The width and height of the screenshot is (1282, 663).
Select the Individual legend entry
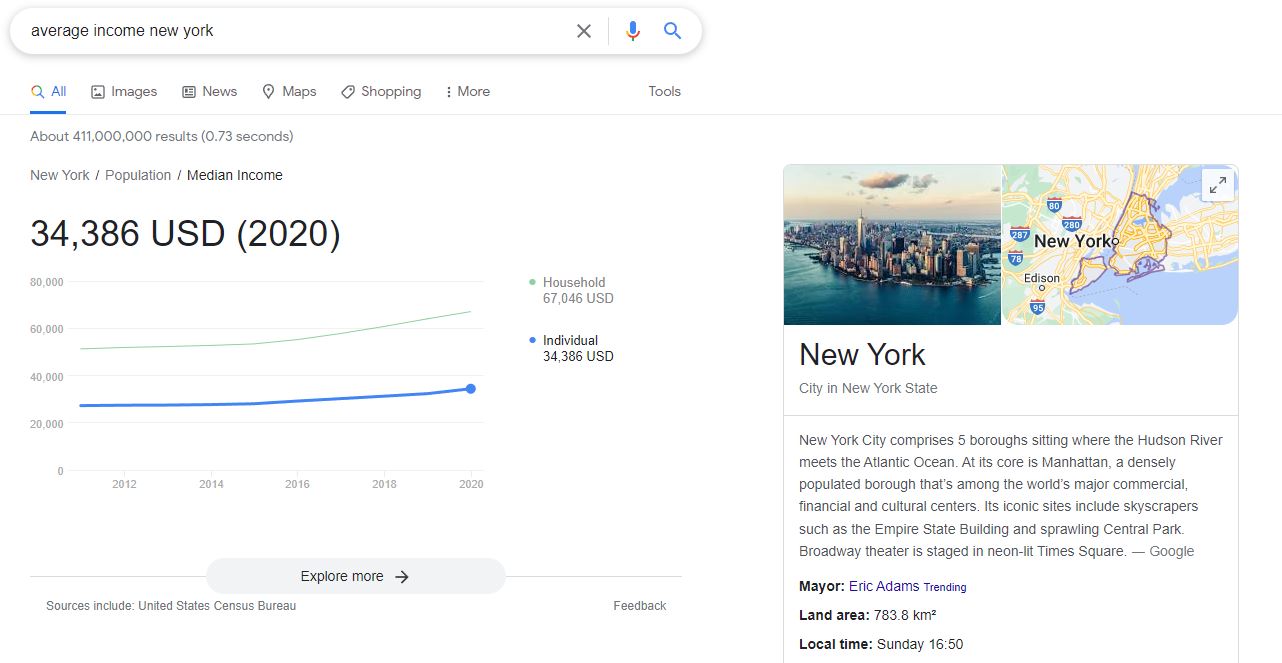[571, 348]
